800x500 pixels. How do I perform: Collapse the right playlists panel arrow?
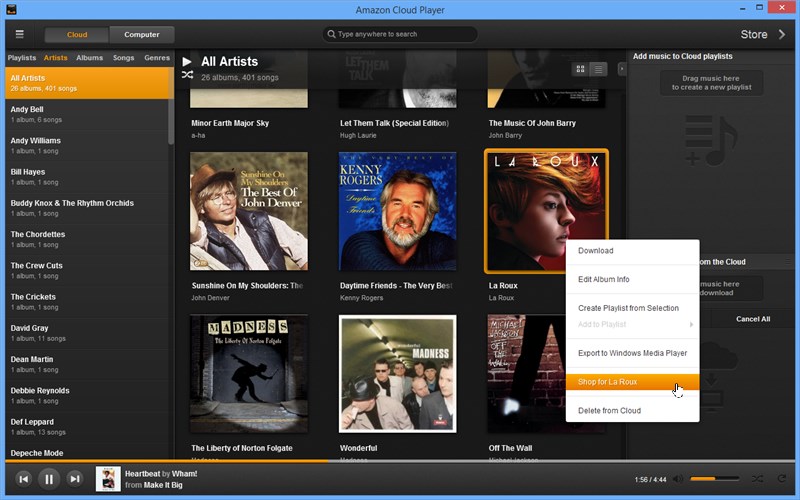pyautogui.click(x=621, y=68)
